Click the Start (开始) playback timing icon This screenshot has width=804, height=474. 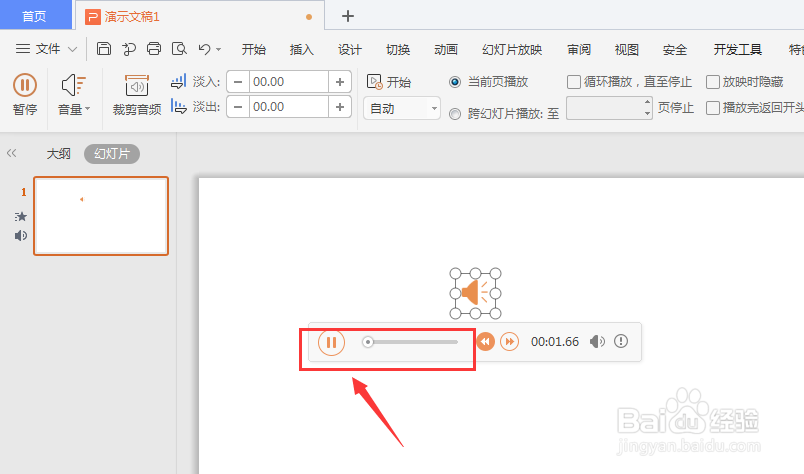tap(374, 82)
